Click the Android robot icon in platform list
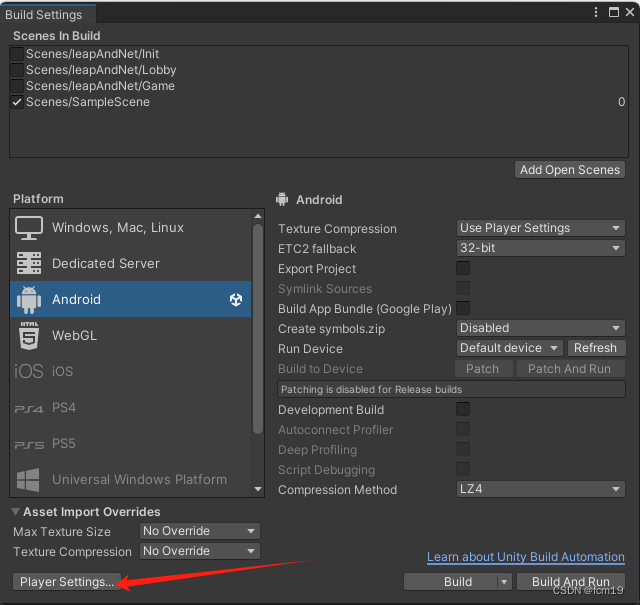 [x=29, y=300]
